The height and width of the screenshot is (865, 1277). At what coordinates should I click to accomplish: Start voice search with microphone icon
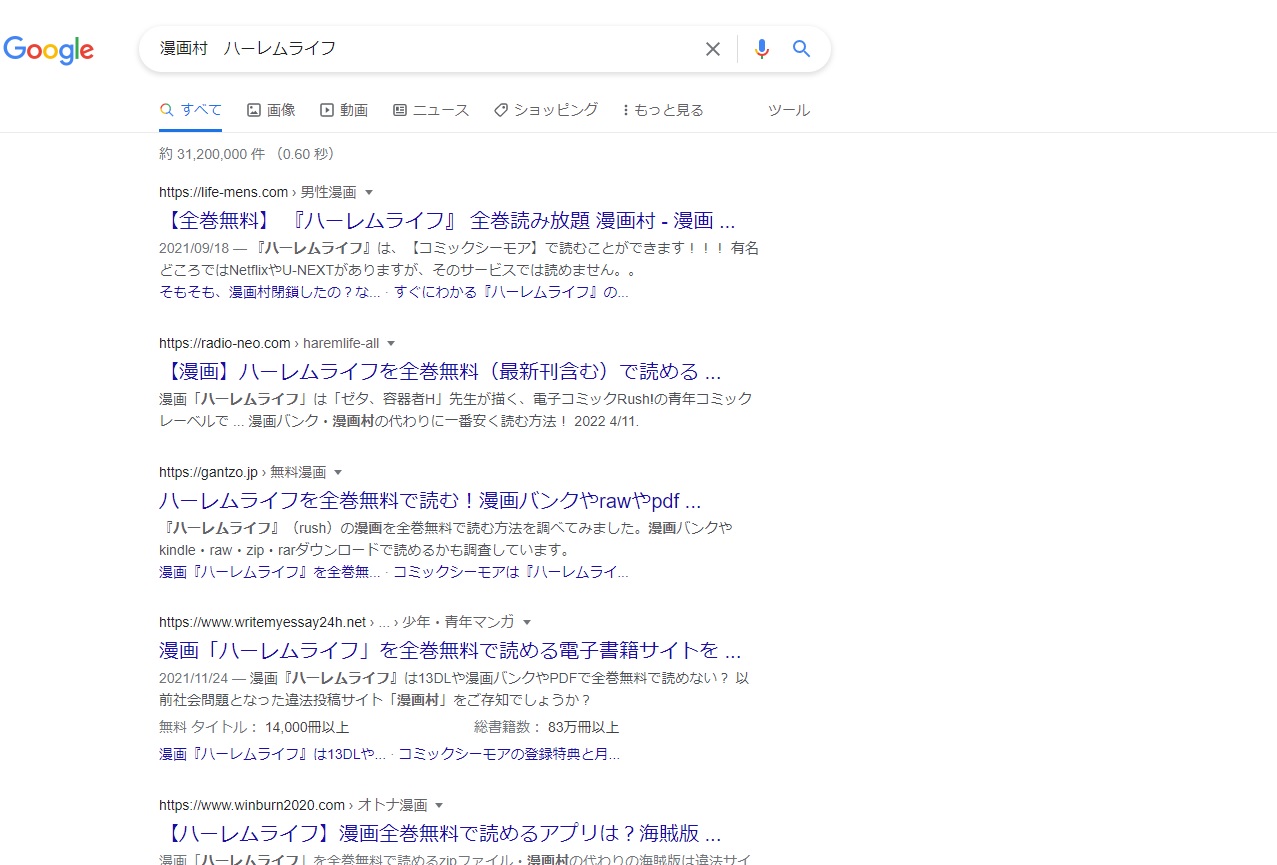(762, 49)
